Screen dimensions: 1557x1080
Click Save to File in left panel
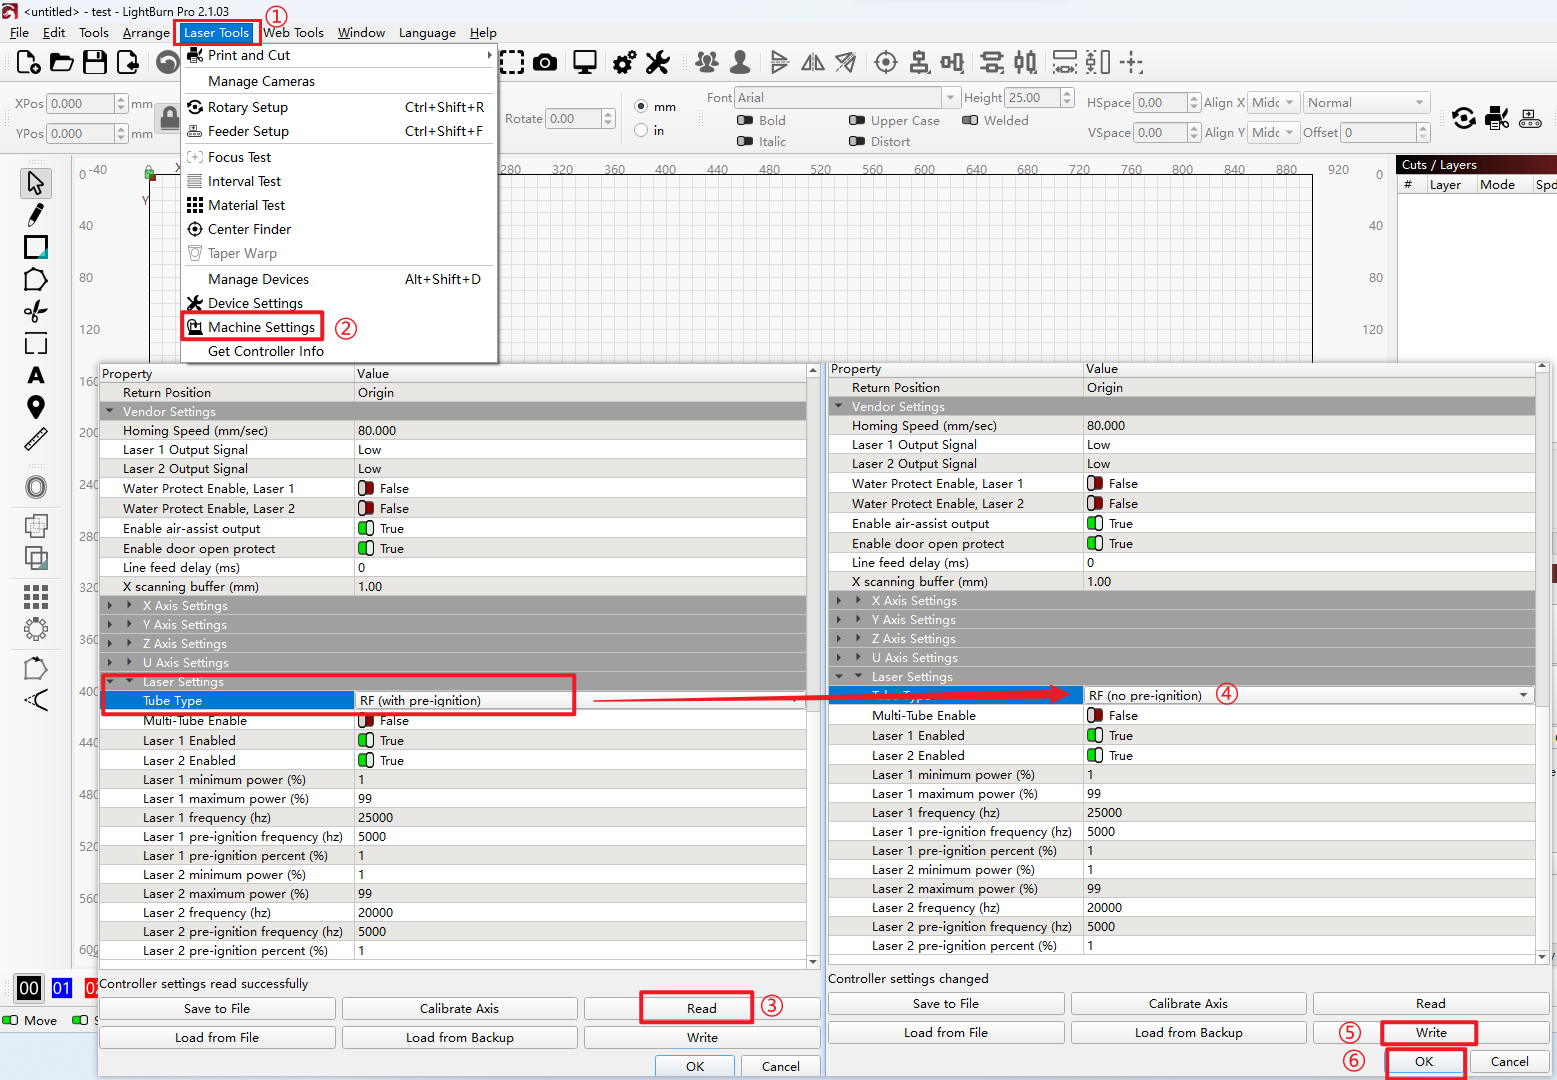point(217,1008)
